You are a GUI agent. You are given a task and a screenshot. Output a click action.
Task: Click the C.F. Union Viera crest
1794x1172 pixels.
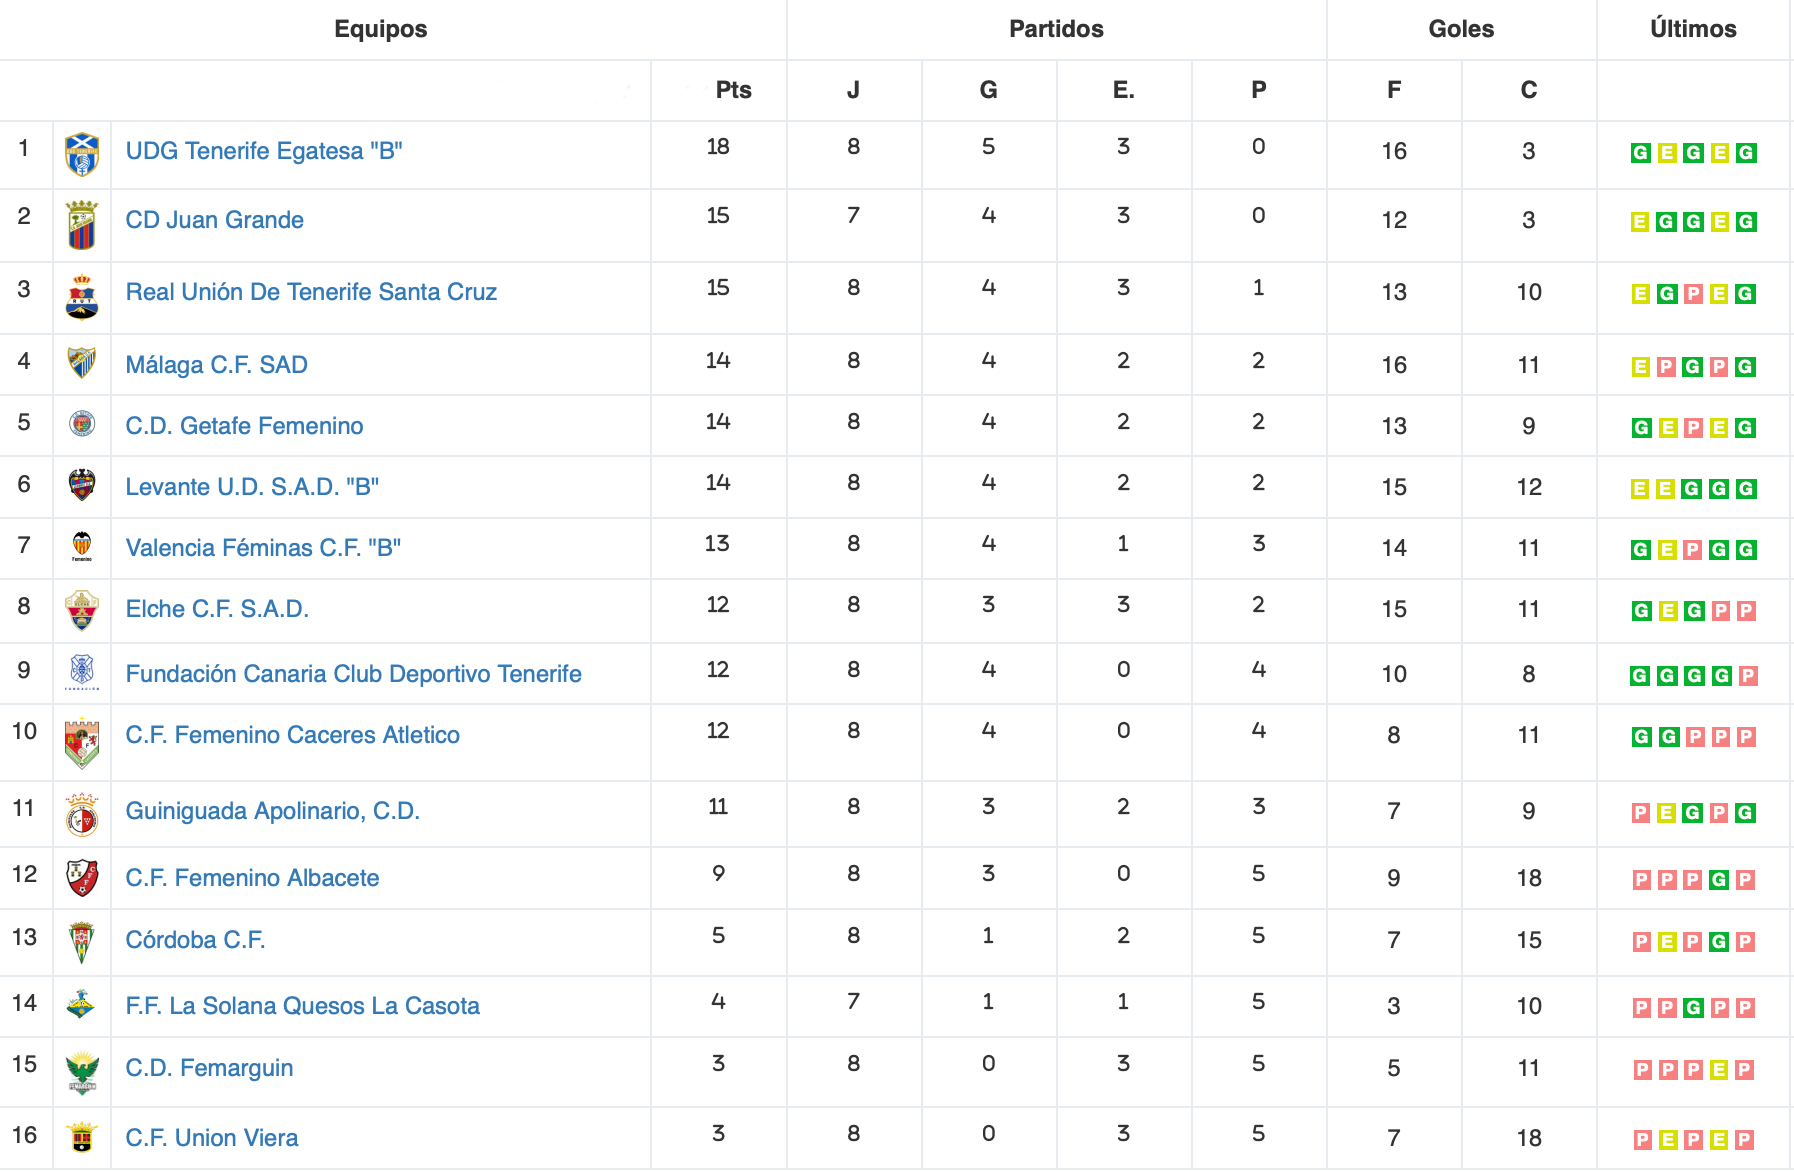(82, 1137)
